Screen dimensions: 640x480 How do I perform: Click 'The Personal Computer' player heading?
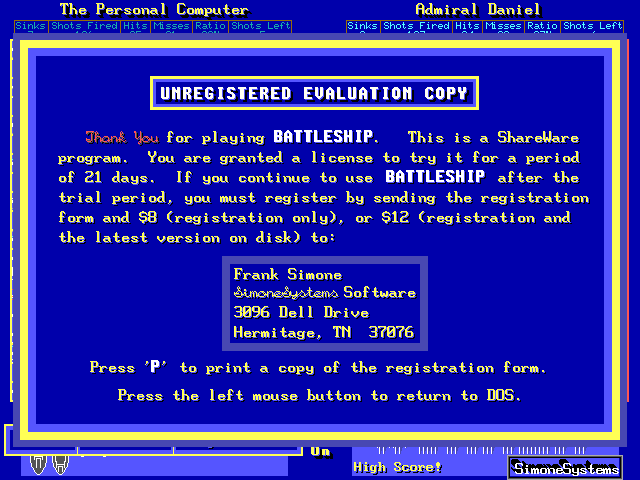pyautogui.click(x=154, y=9)
